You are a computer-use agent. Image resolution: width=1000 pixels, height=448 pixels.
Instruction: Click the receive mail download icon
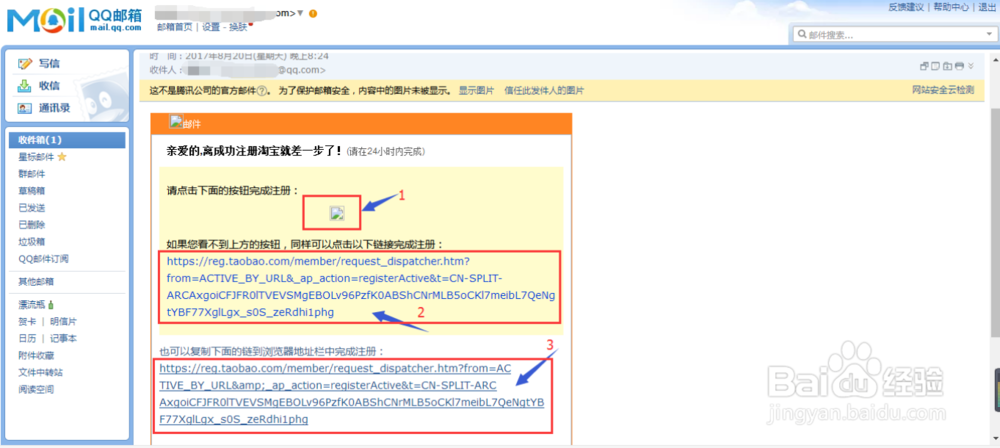coord(25,86)
